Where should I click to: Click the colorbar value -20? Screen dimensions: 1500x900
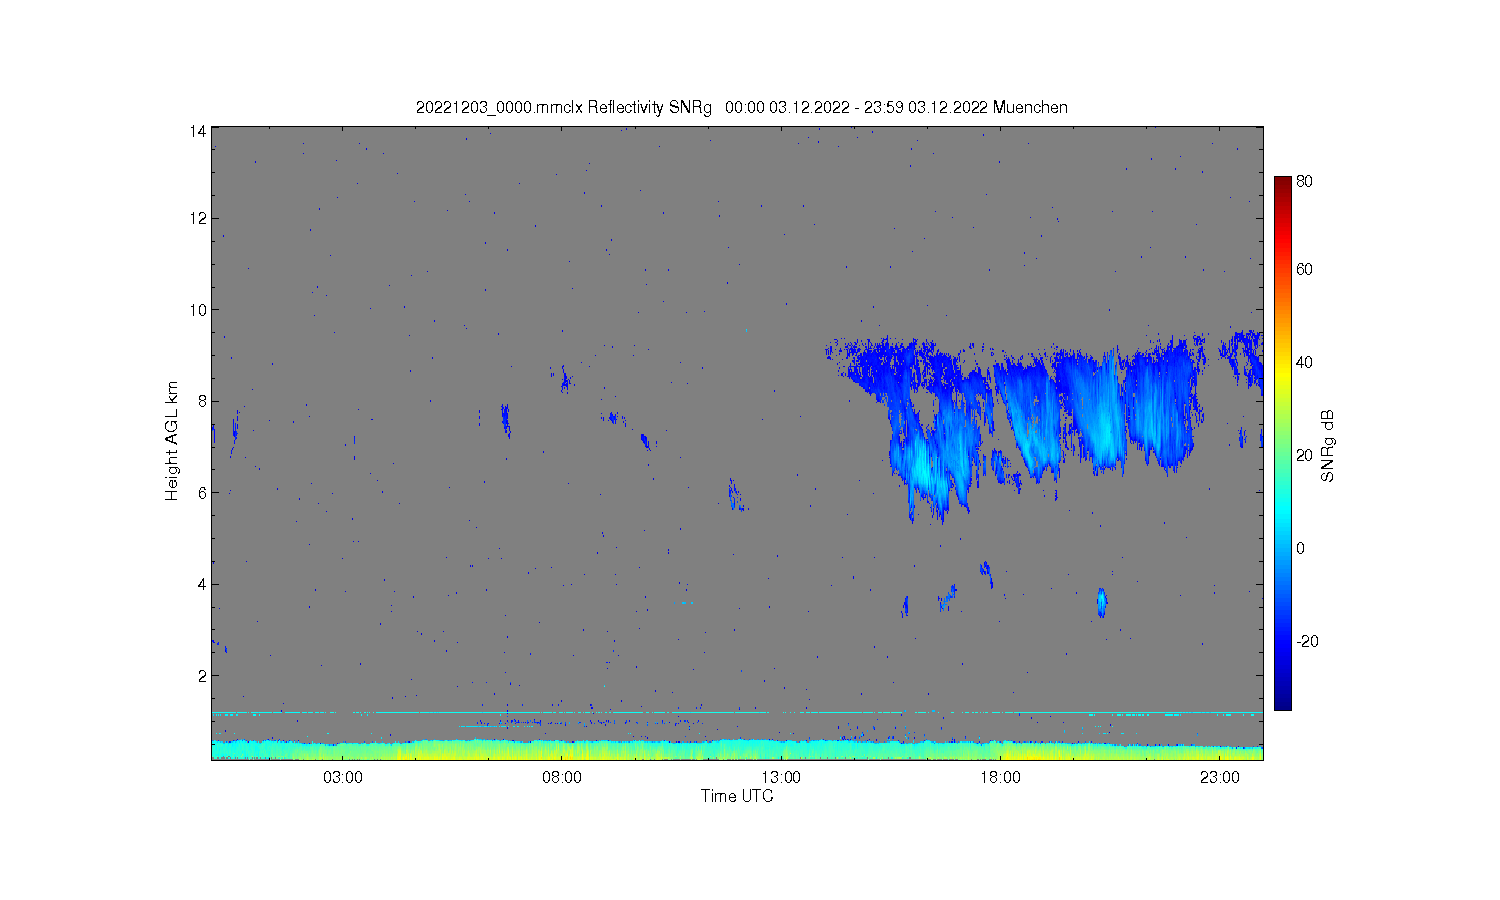click(1307, 641)
